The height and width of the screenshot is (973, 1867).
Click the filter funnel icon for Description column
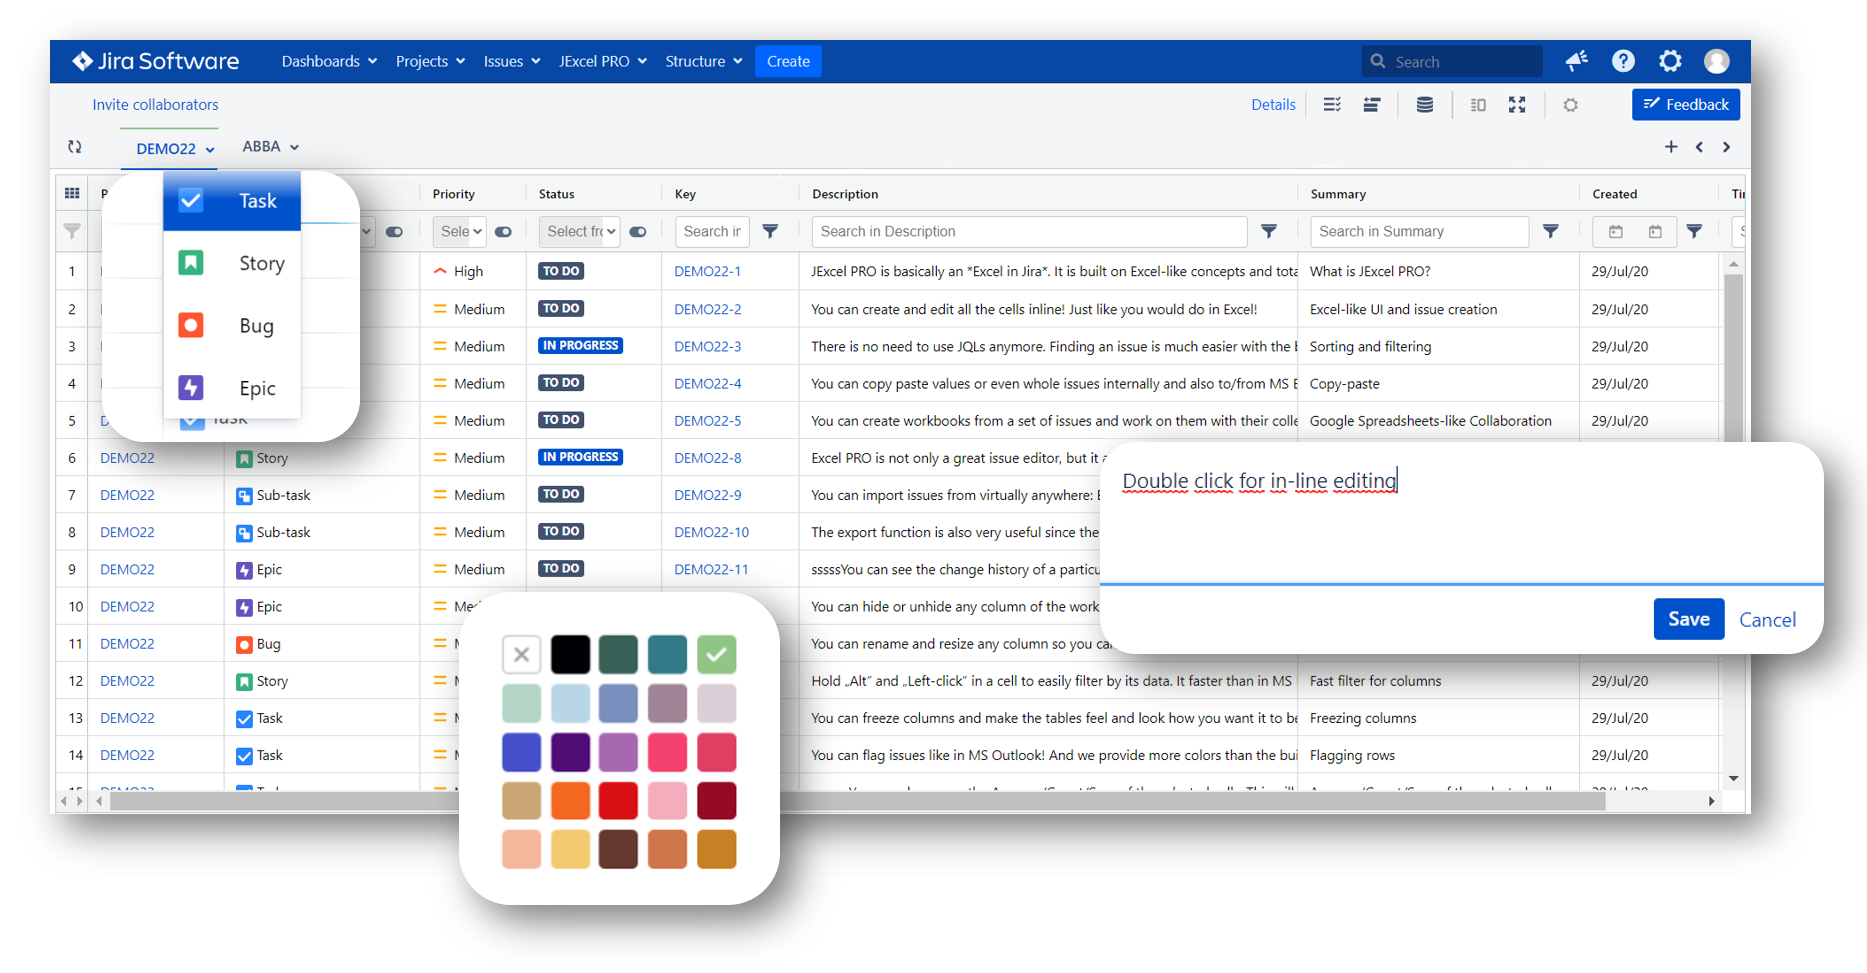[1269, 231]
